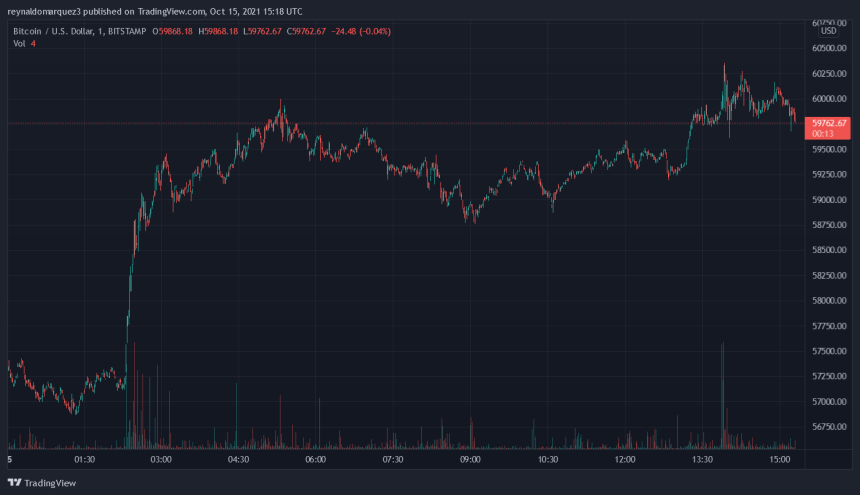Click the TradingView wordmark text
The height and width of the screenshot is (495, 860).
pyautogui.click(x=50, y=483)
